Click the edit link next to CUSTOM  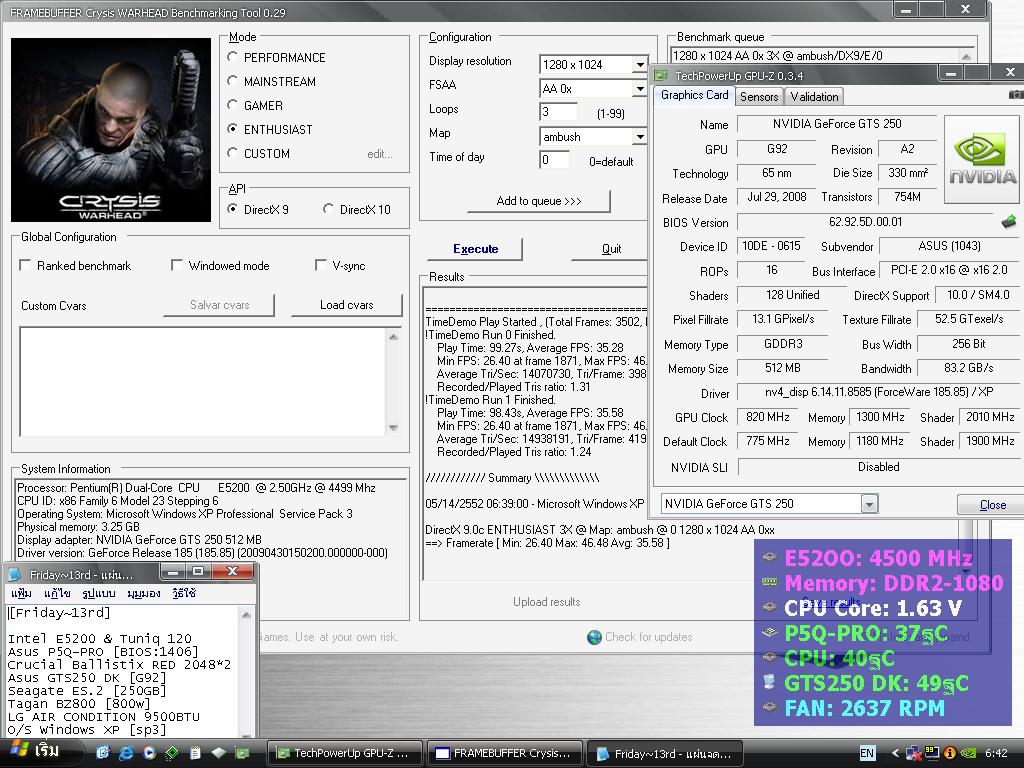pyautogui.click(x=379, y=154)
